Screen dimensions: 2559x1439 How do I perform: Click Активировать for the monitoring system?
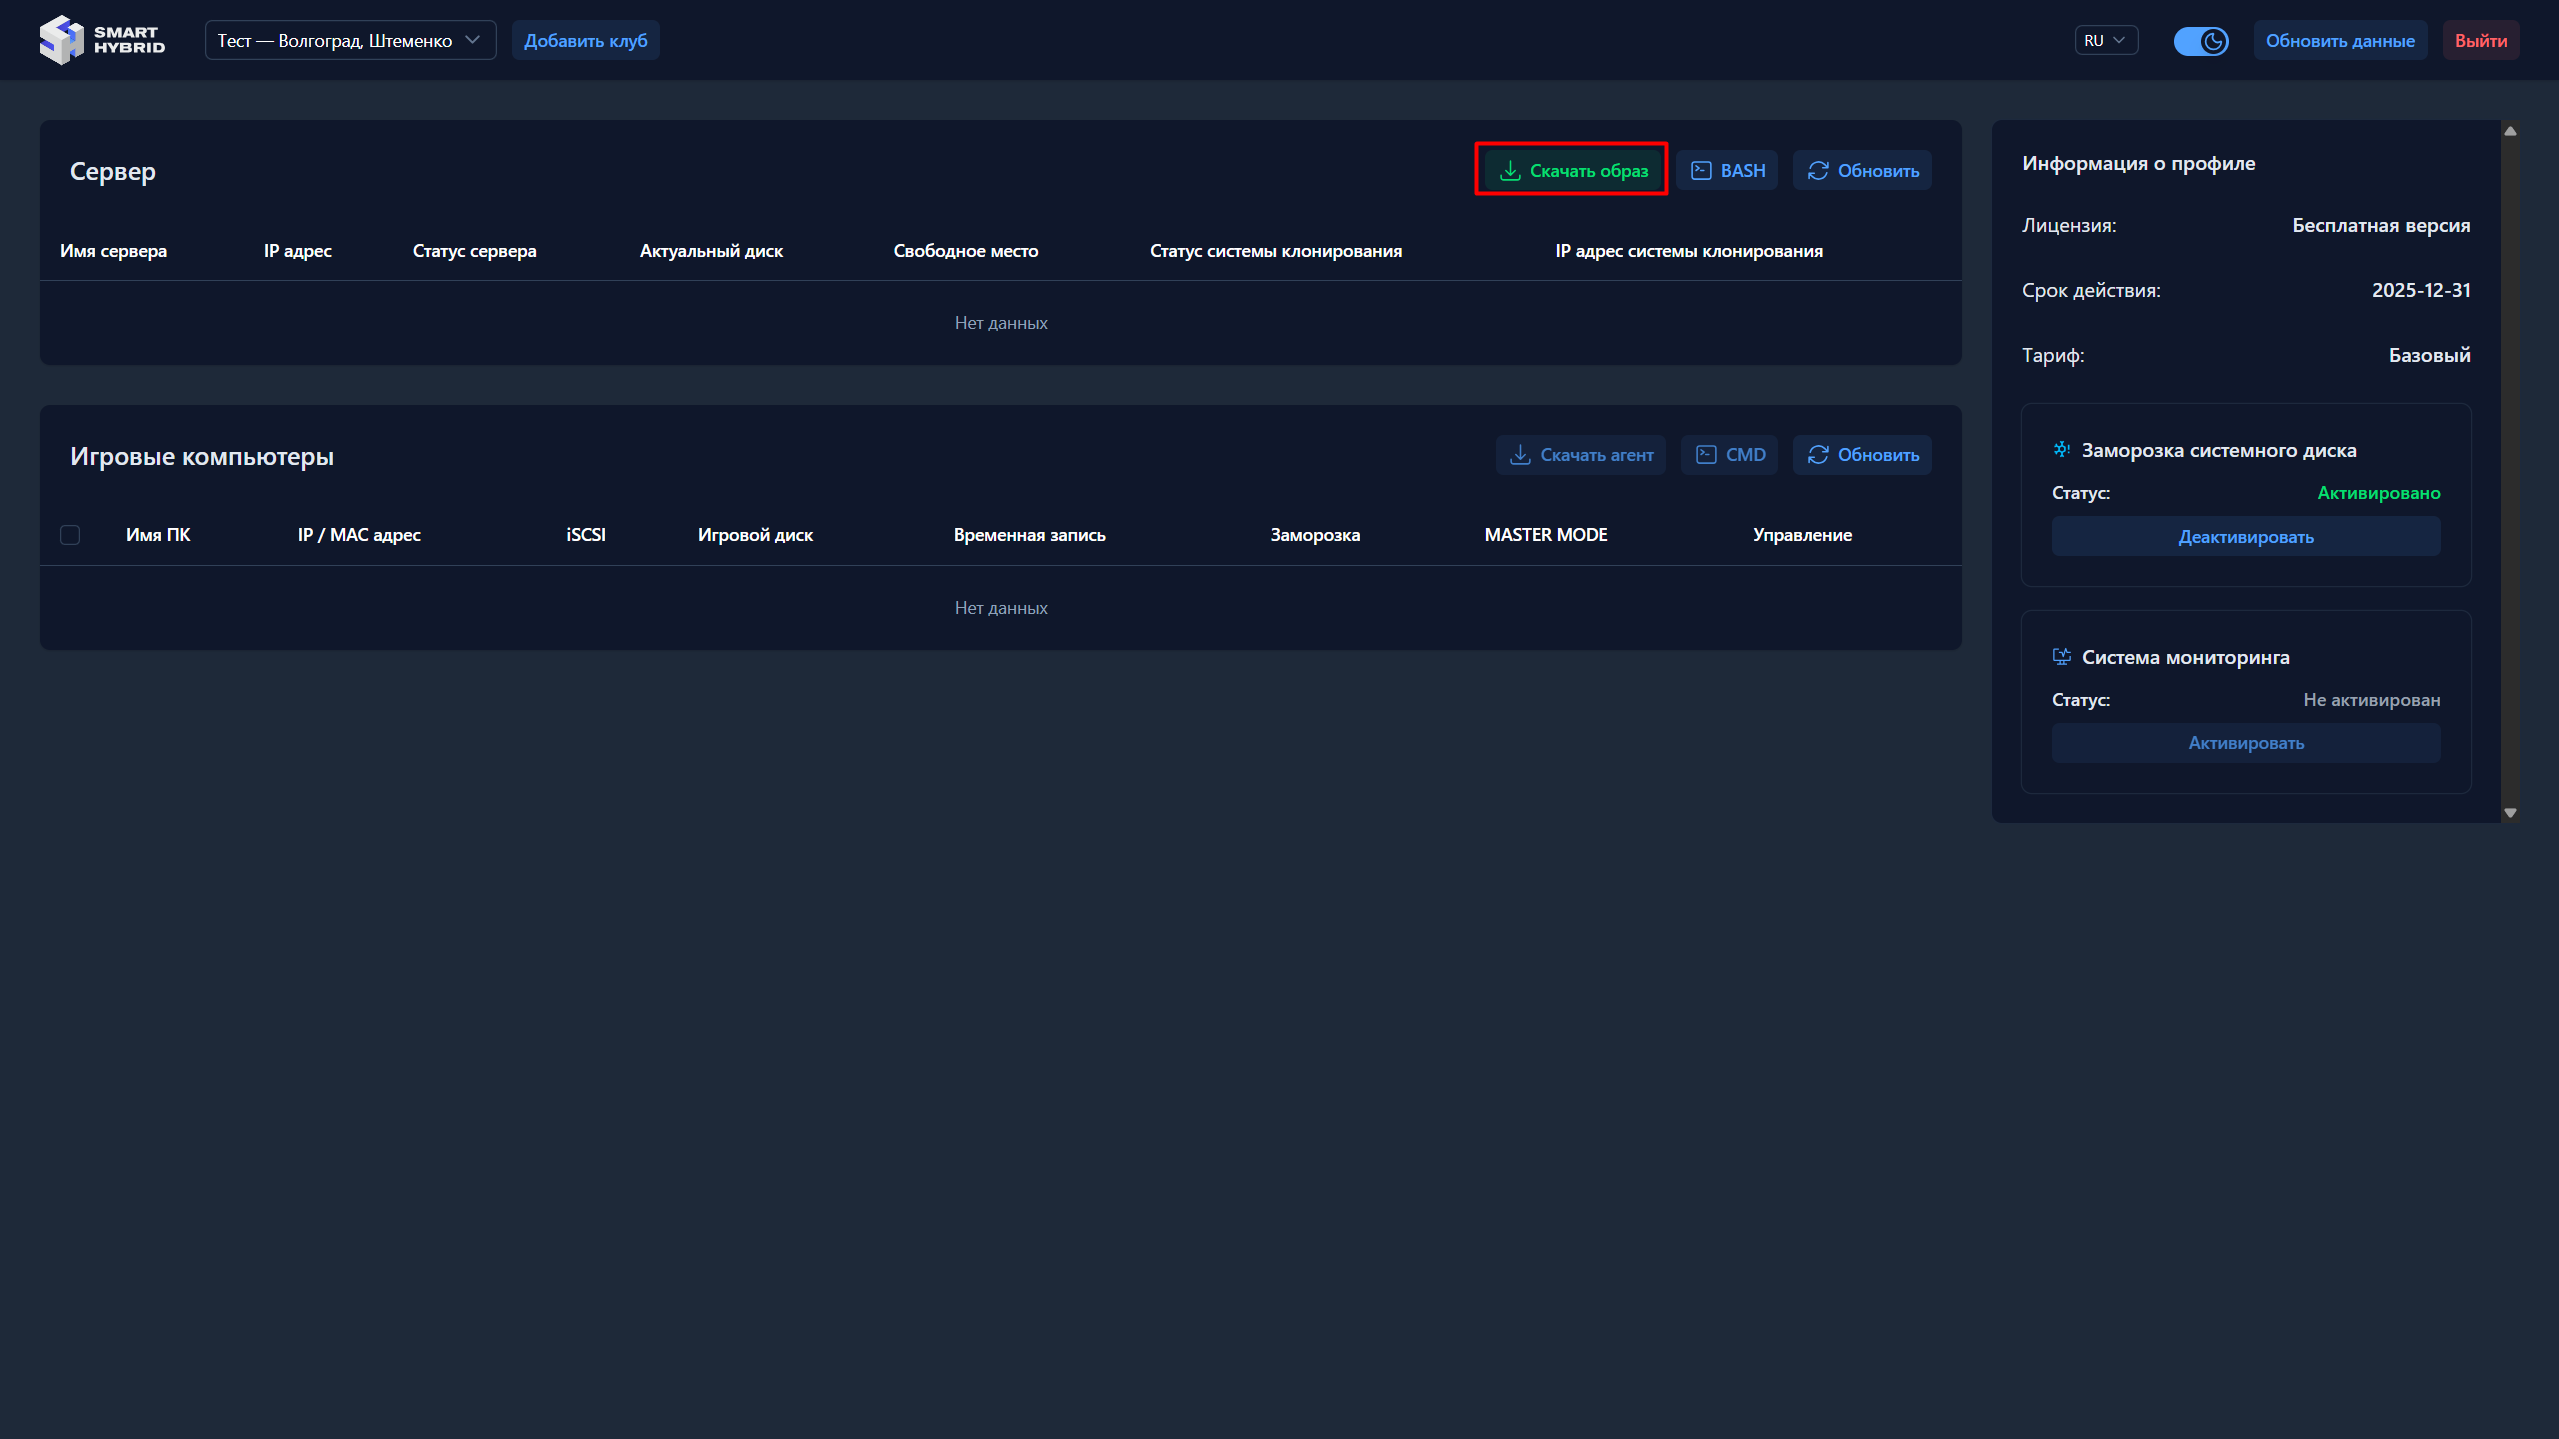(2245, 743)
